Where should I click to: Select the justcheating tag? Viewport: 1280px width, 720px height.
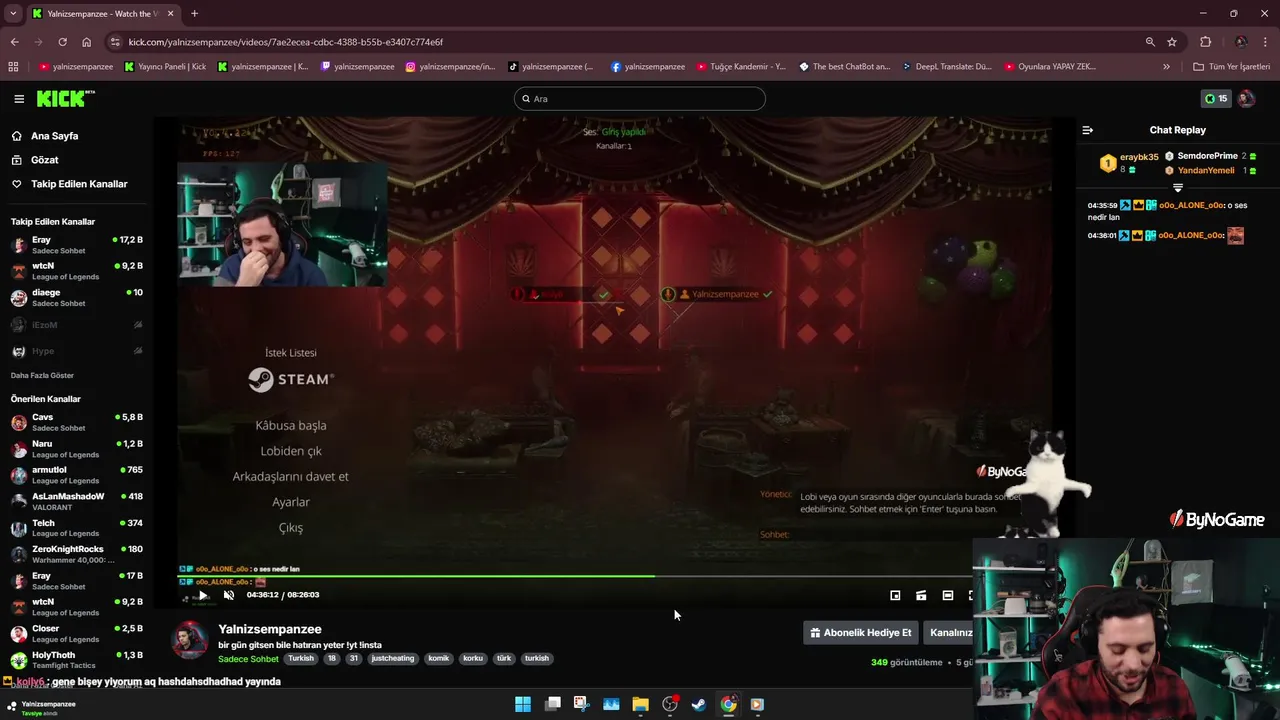point(392,659)
